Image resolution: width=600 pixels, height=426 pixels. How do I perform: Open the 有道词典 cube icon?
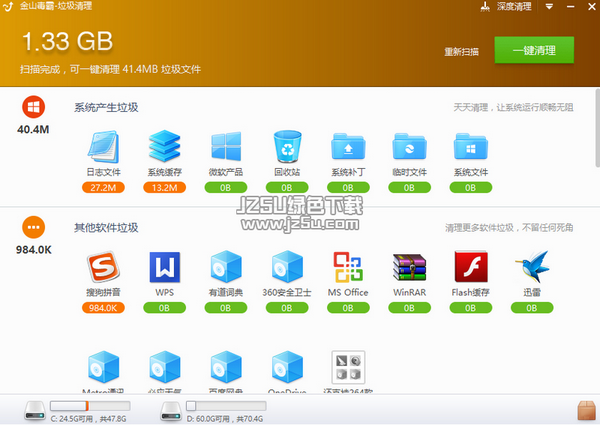coord(226,266)
